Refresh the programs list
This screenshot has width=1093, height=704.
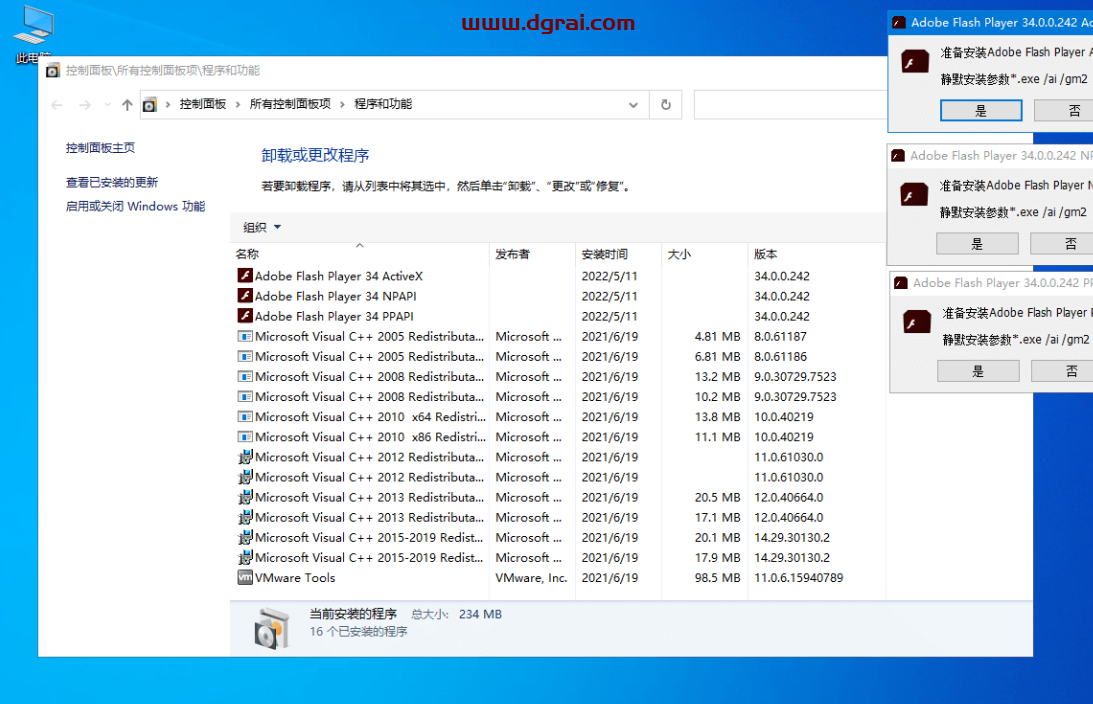[666, 105]
